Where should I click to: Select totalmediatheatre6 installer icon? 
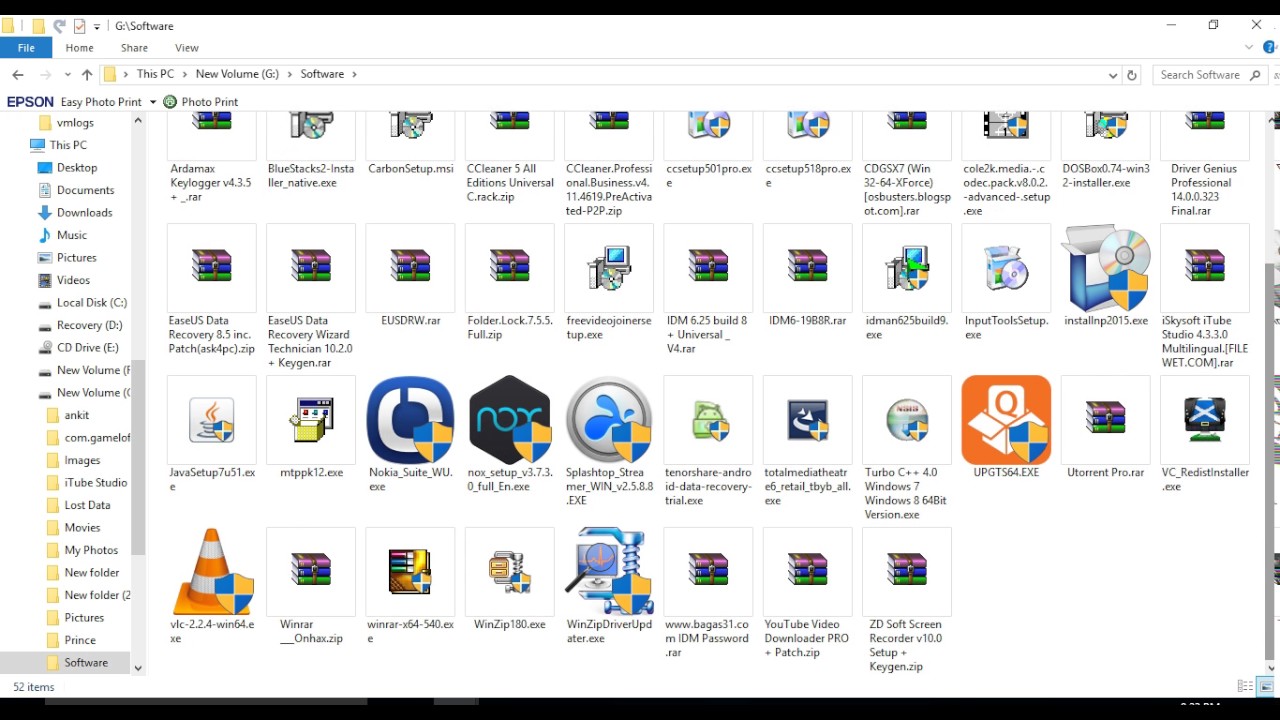[807, 420]
